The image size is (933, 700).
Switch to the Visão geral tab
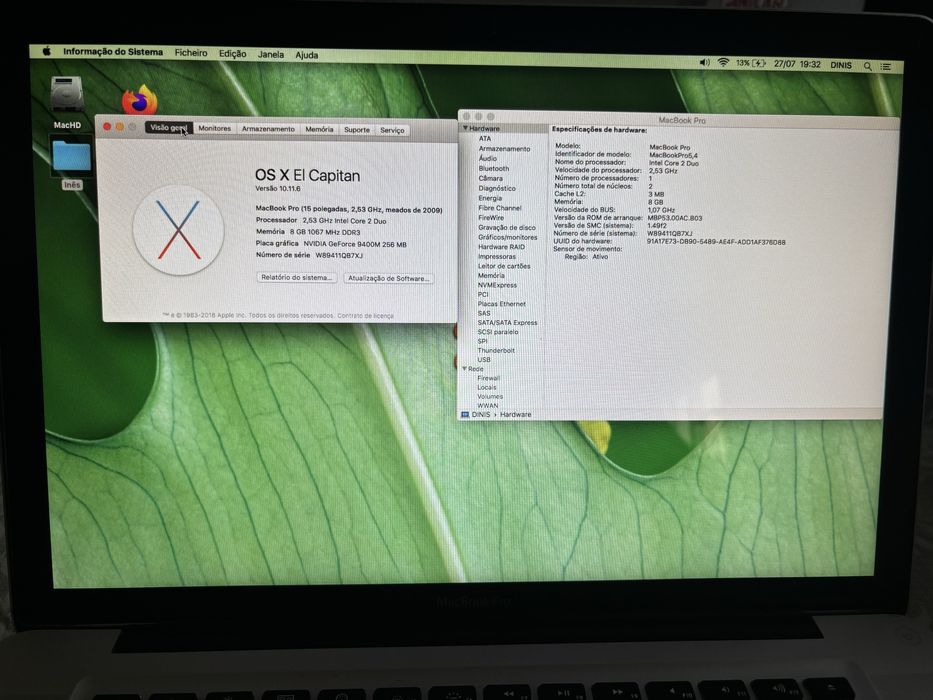(169, 127)
